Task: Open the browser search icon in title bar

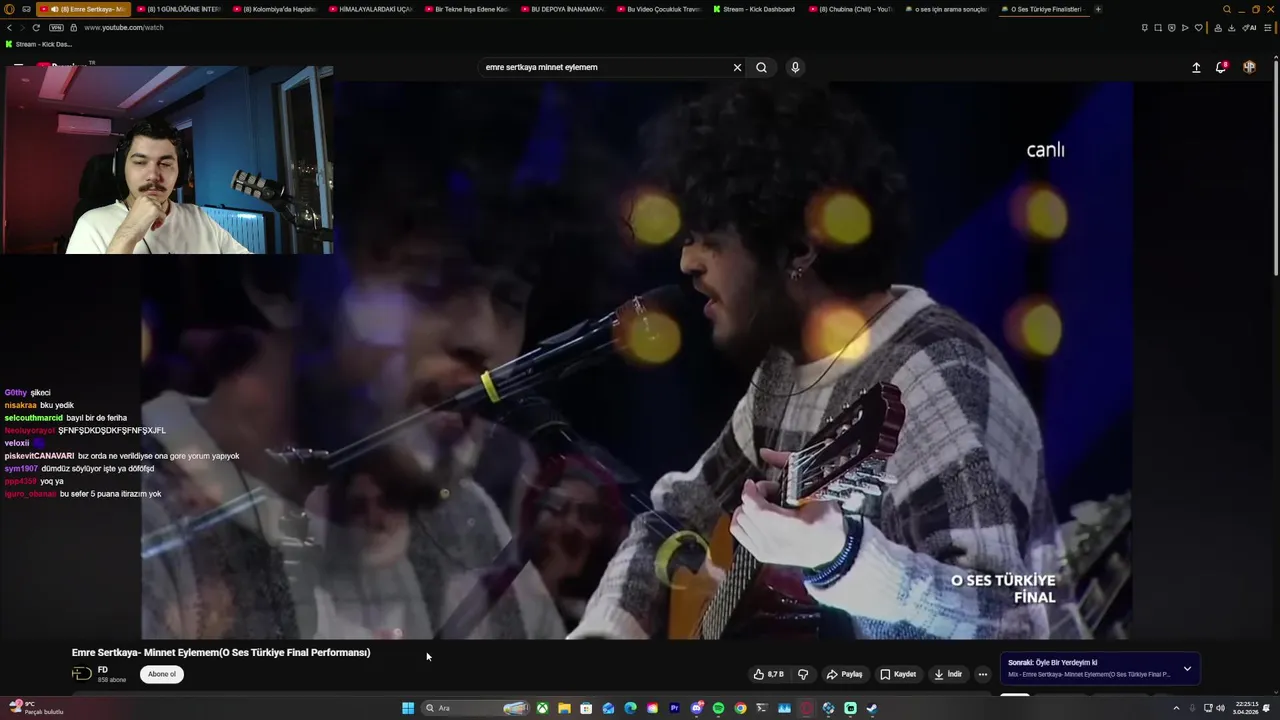Action: coord(1227,9)
